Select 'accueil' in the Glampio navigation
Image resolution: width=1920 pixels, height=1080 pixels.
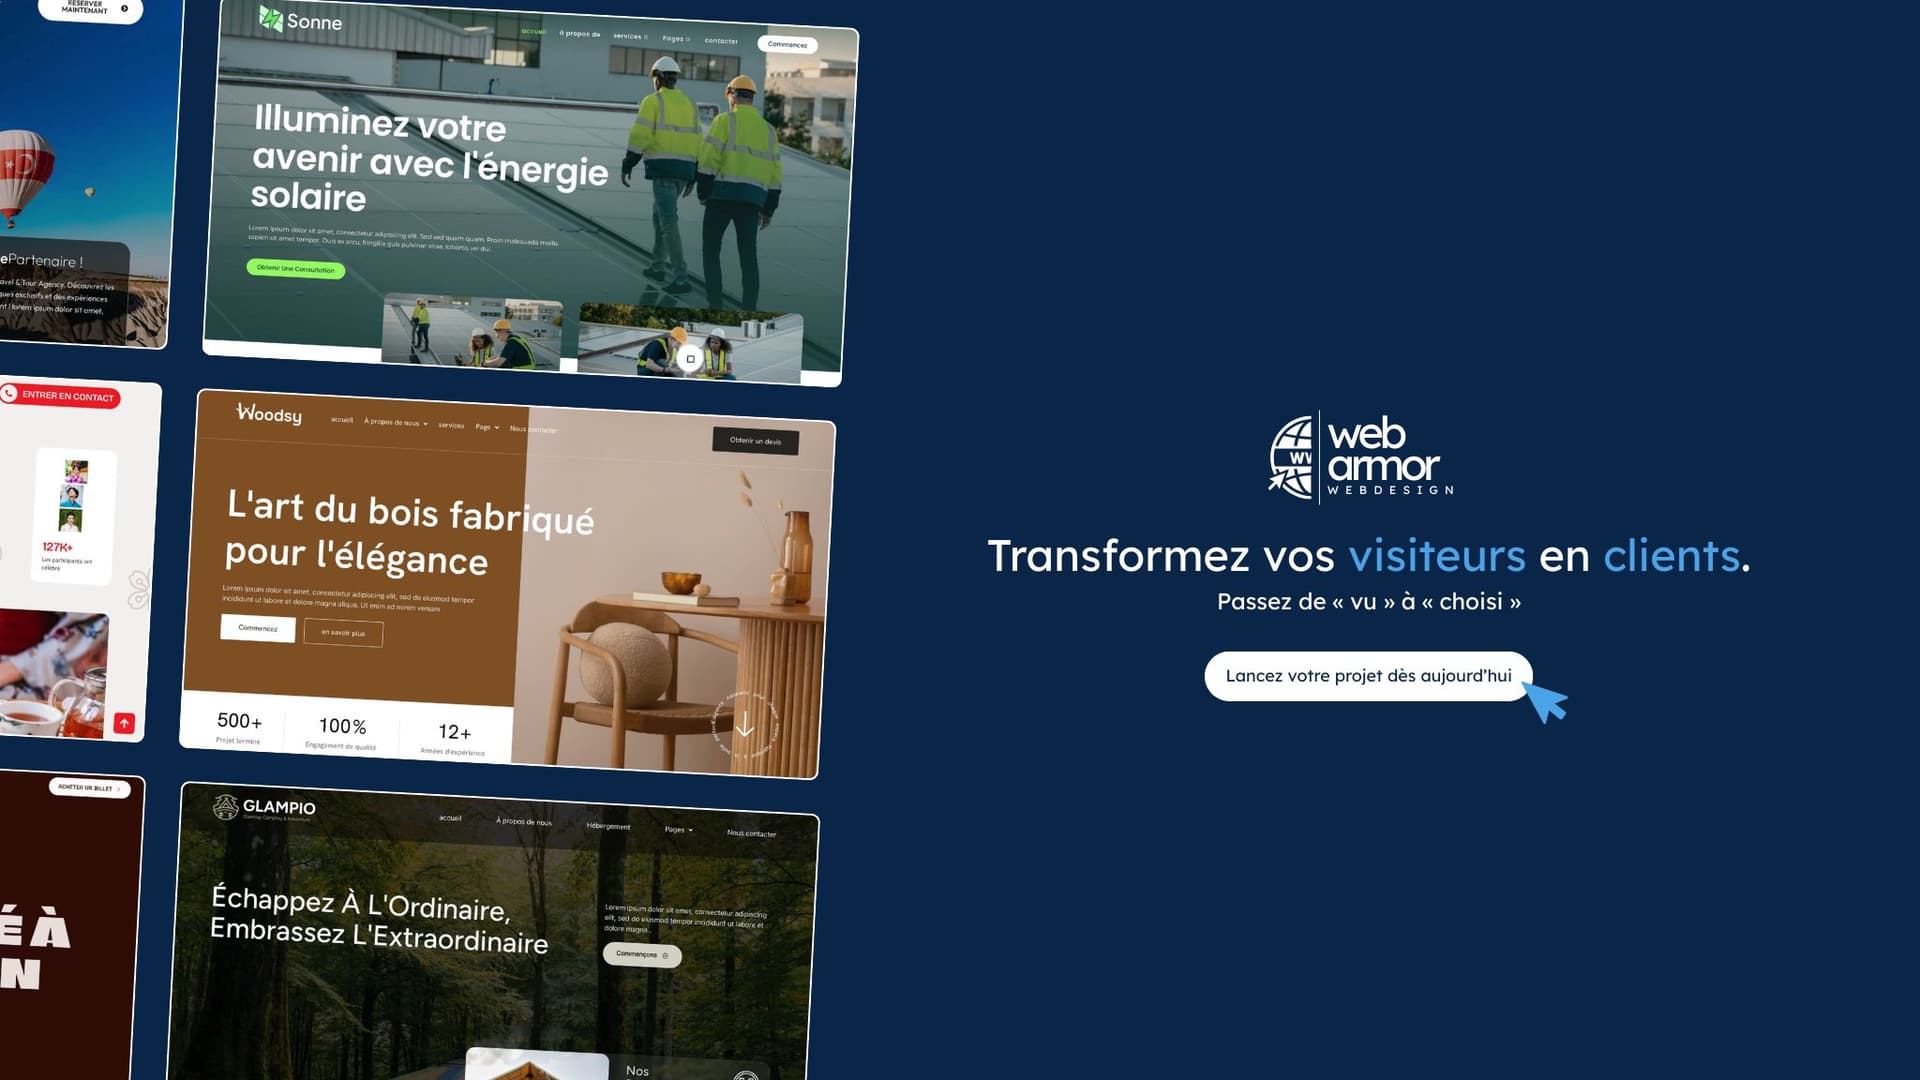point(450,818)
